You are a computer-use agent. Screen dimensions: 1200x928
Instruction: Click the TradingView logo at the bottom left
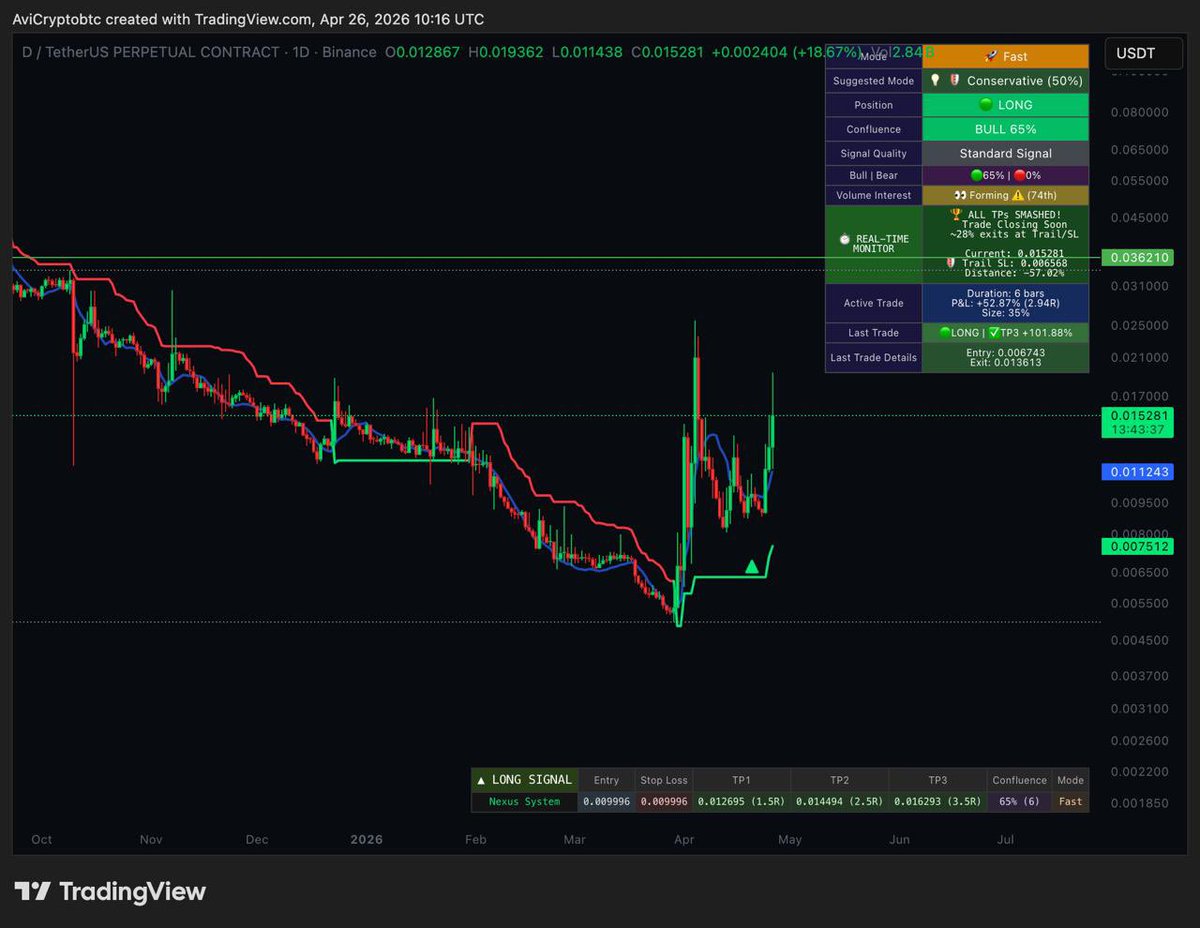[x=109, y=892]
